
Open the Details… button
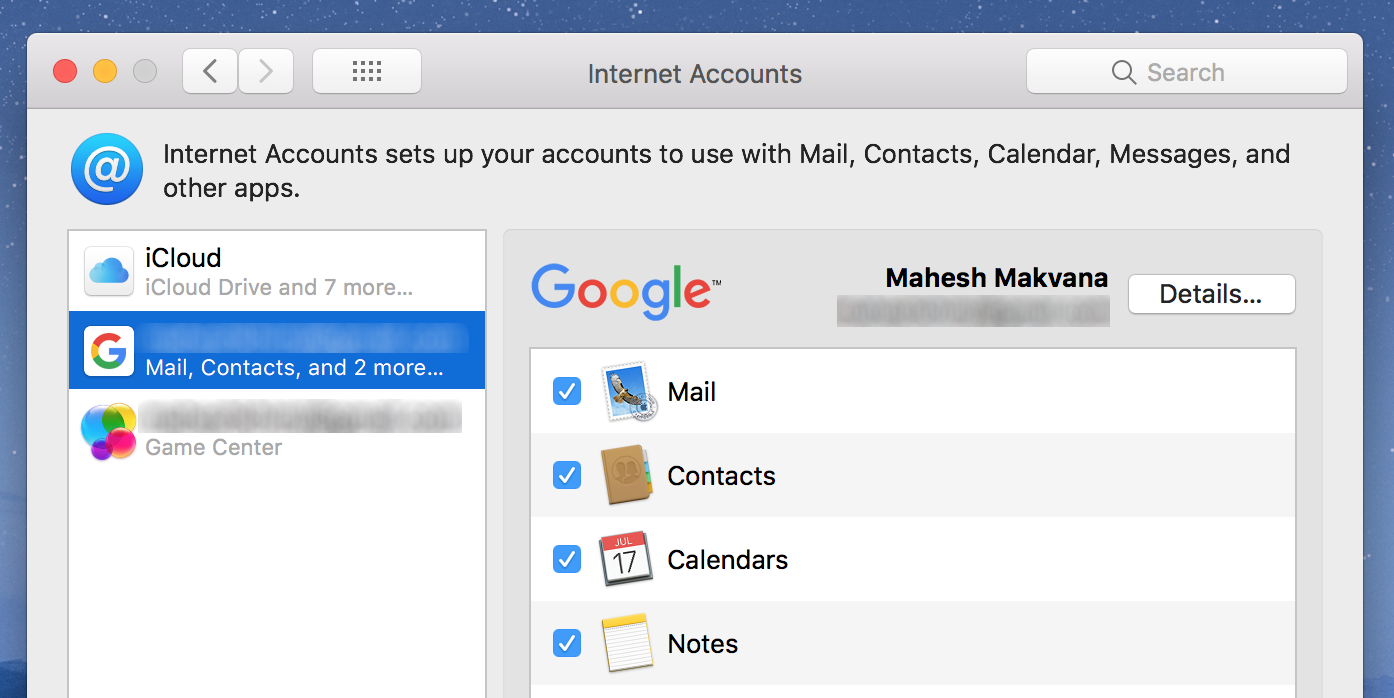[1211, 294]
